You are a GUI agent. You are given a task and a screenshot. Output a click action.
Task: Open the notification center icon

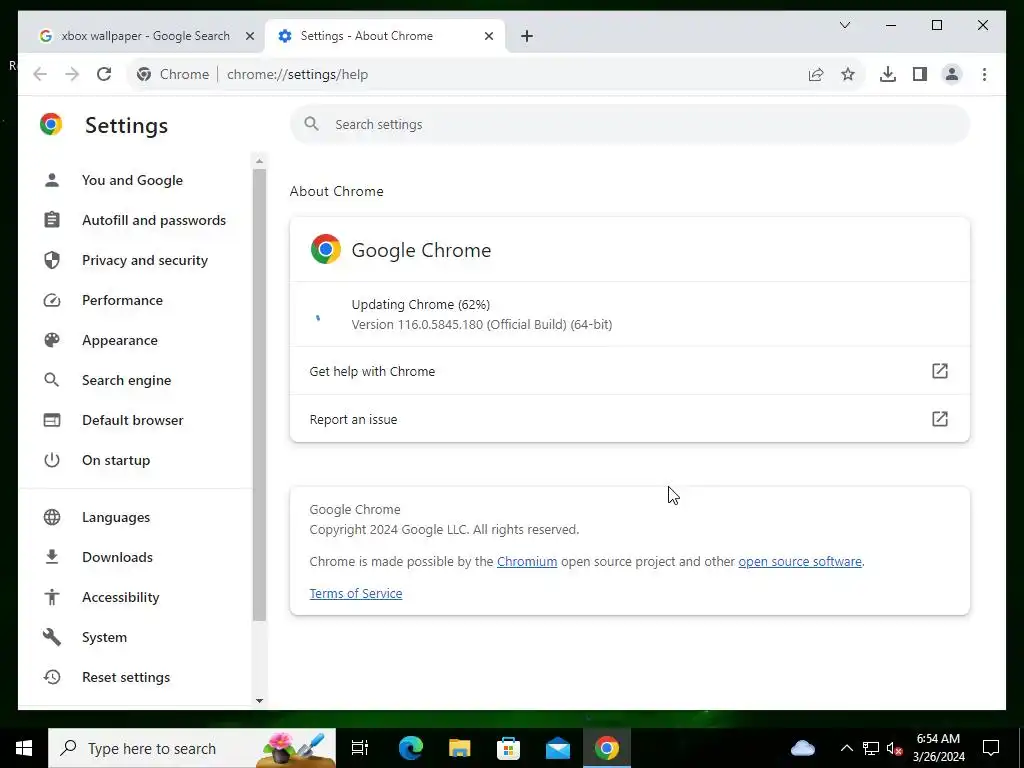(x=991, y=748)
